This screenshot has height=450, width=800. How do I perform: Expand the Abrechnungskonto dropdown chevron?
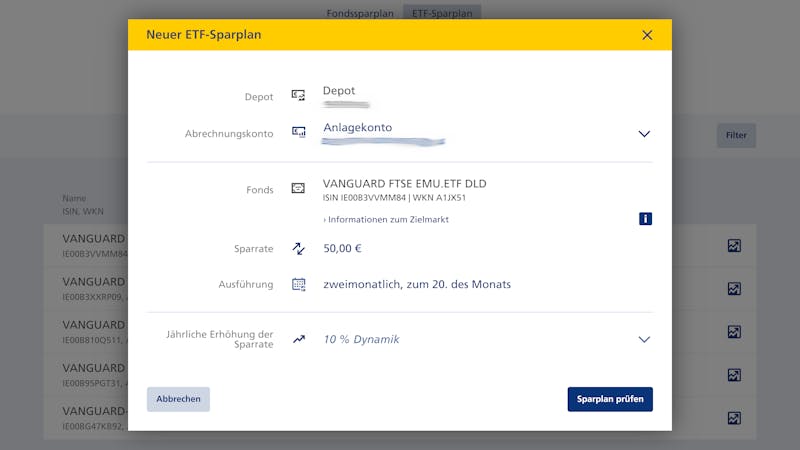tap(644, 134)
